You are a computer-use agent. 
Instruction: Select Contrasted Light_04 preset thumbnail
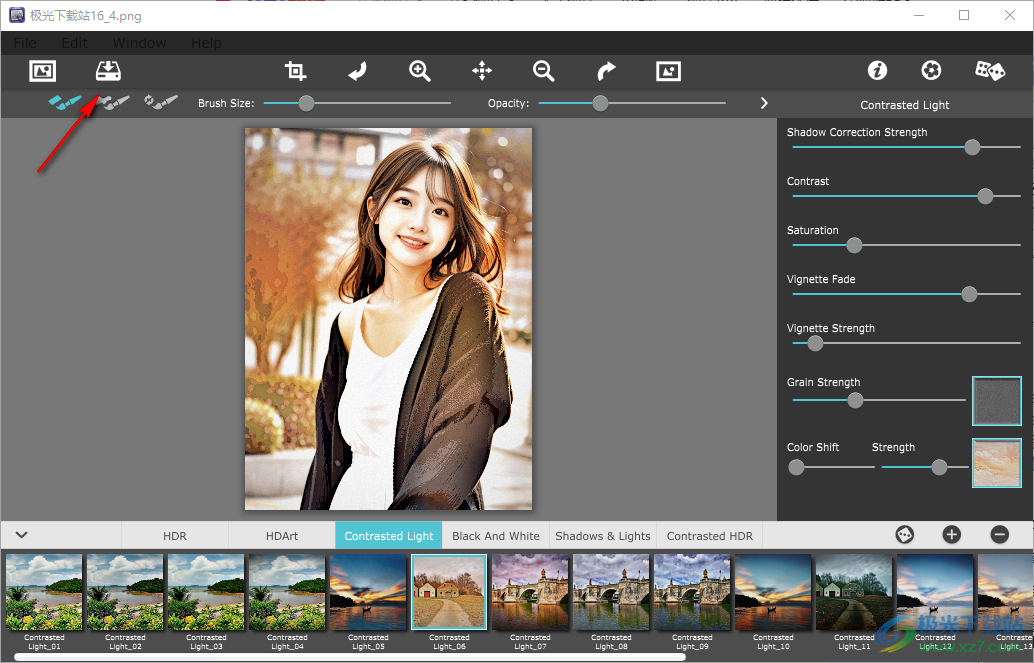tap(287, 592)
